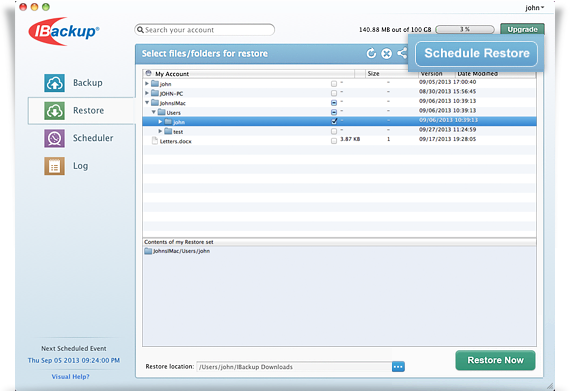Viewport: 570px width, 391px height.
Task: Click the Letters.docx file icon
Action: point(154,141)
